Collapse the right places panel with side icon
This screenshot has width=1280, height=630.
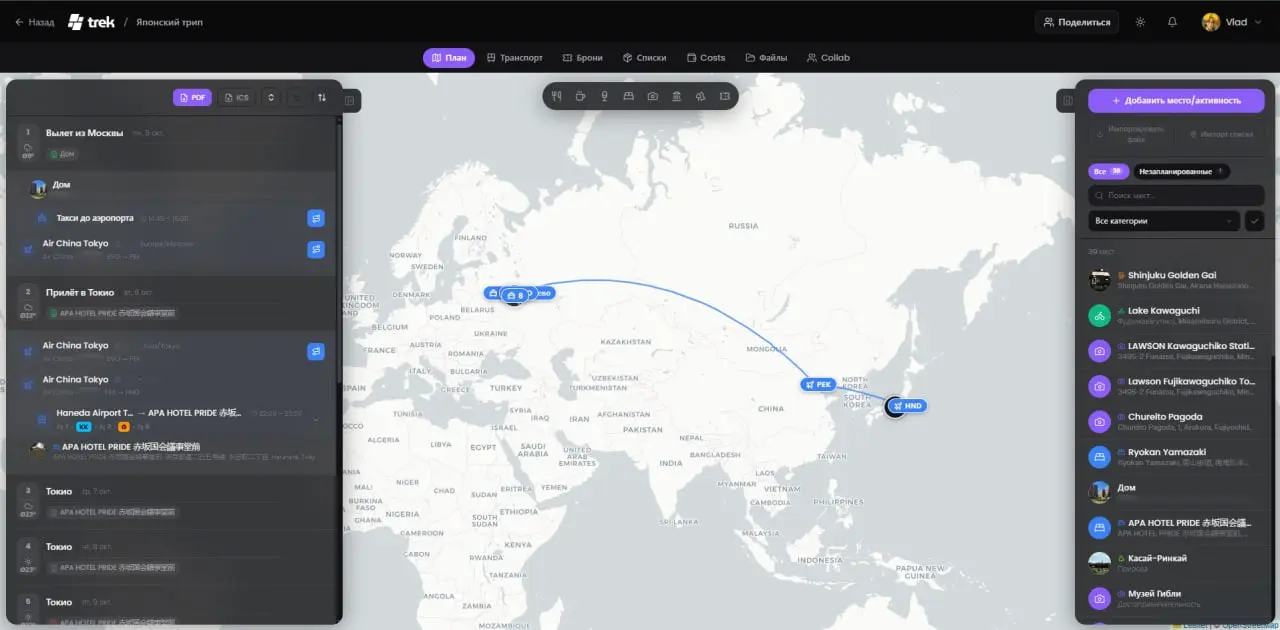(1067, 100)
